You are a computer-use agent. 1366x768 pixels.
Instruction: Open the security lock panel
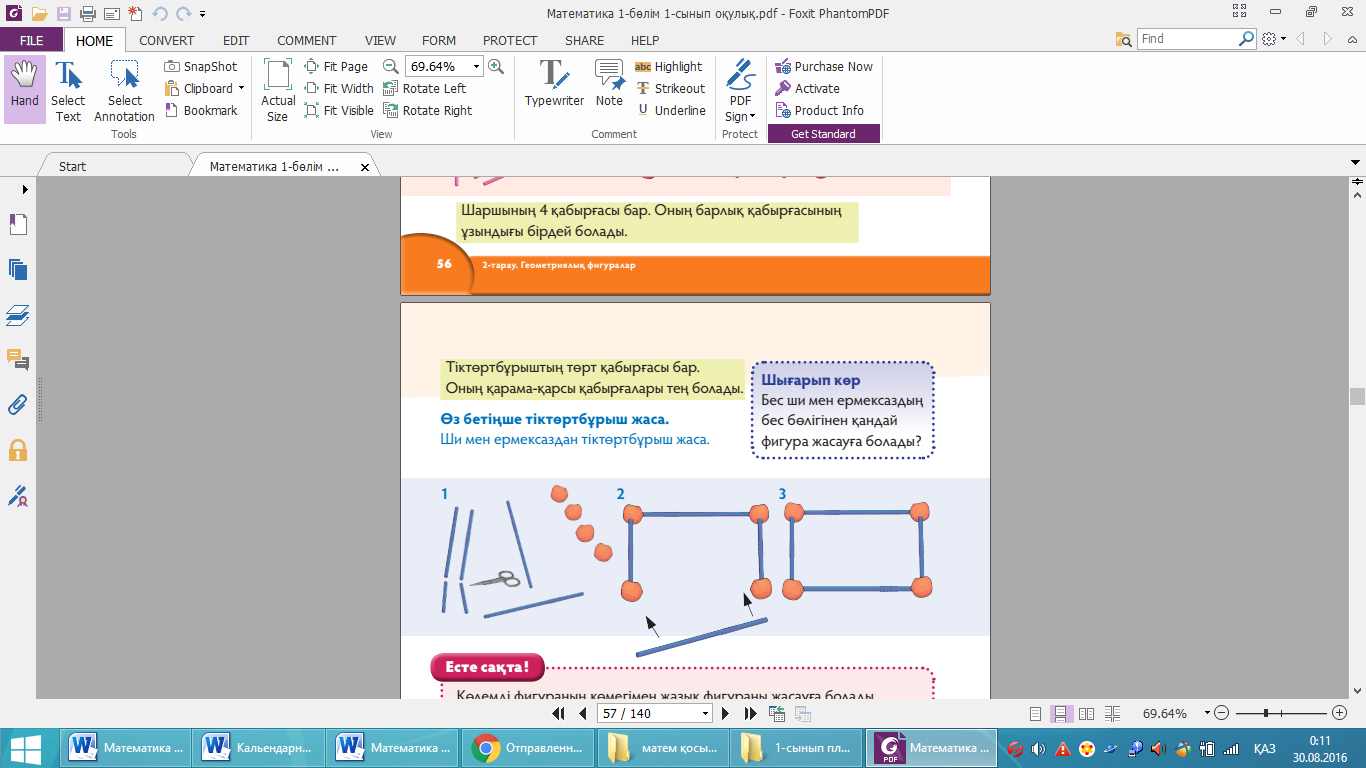(17, 450)
